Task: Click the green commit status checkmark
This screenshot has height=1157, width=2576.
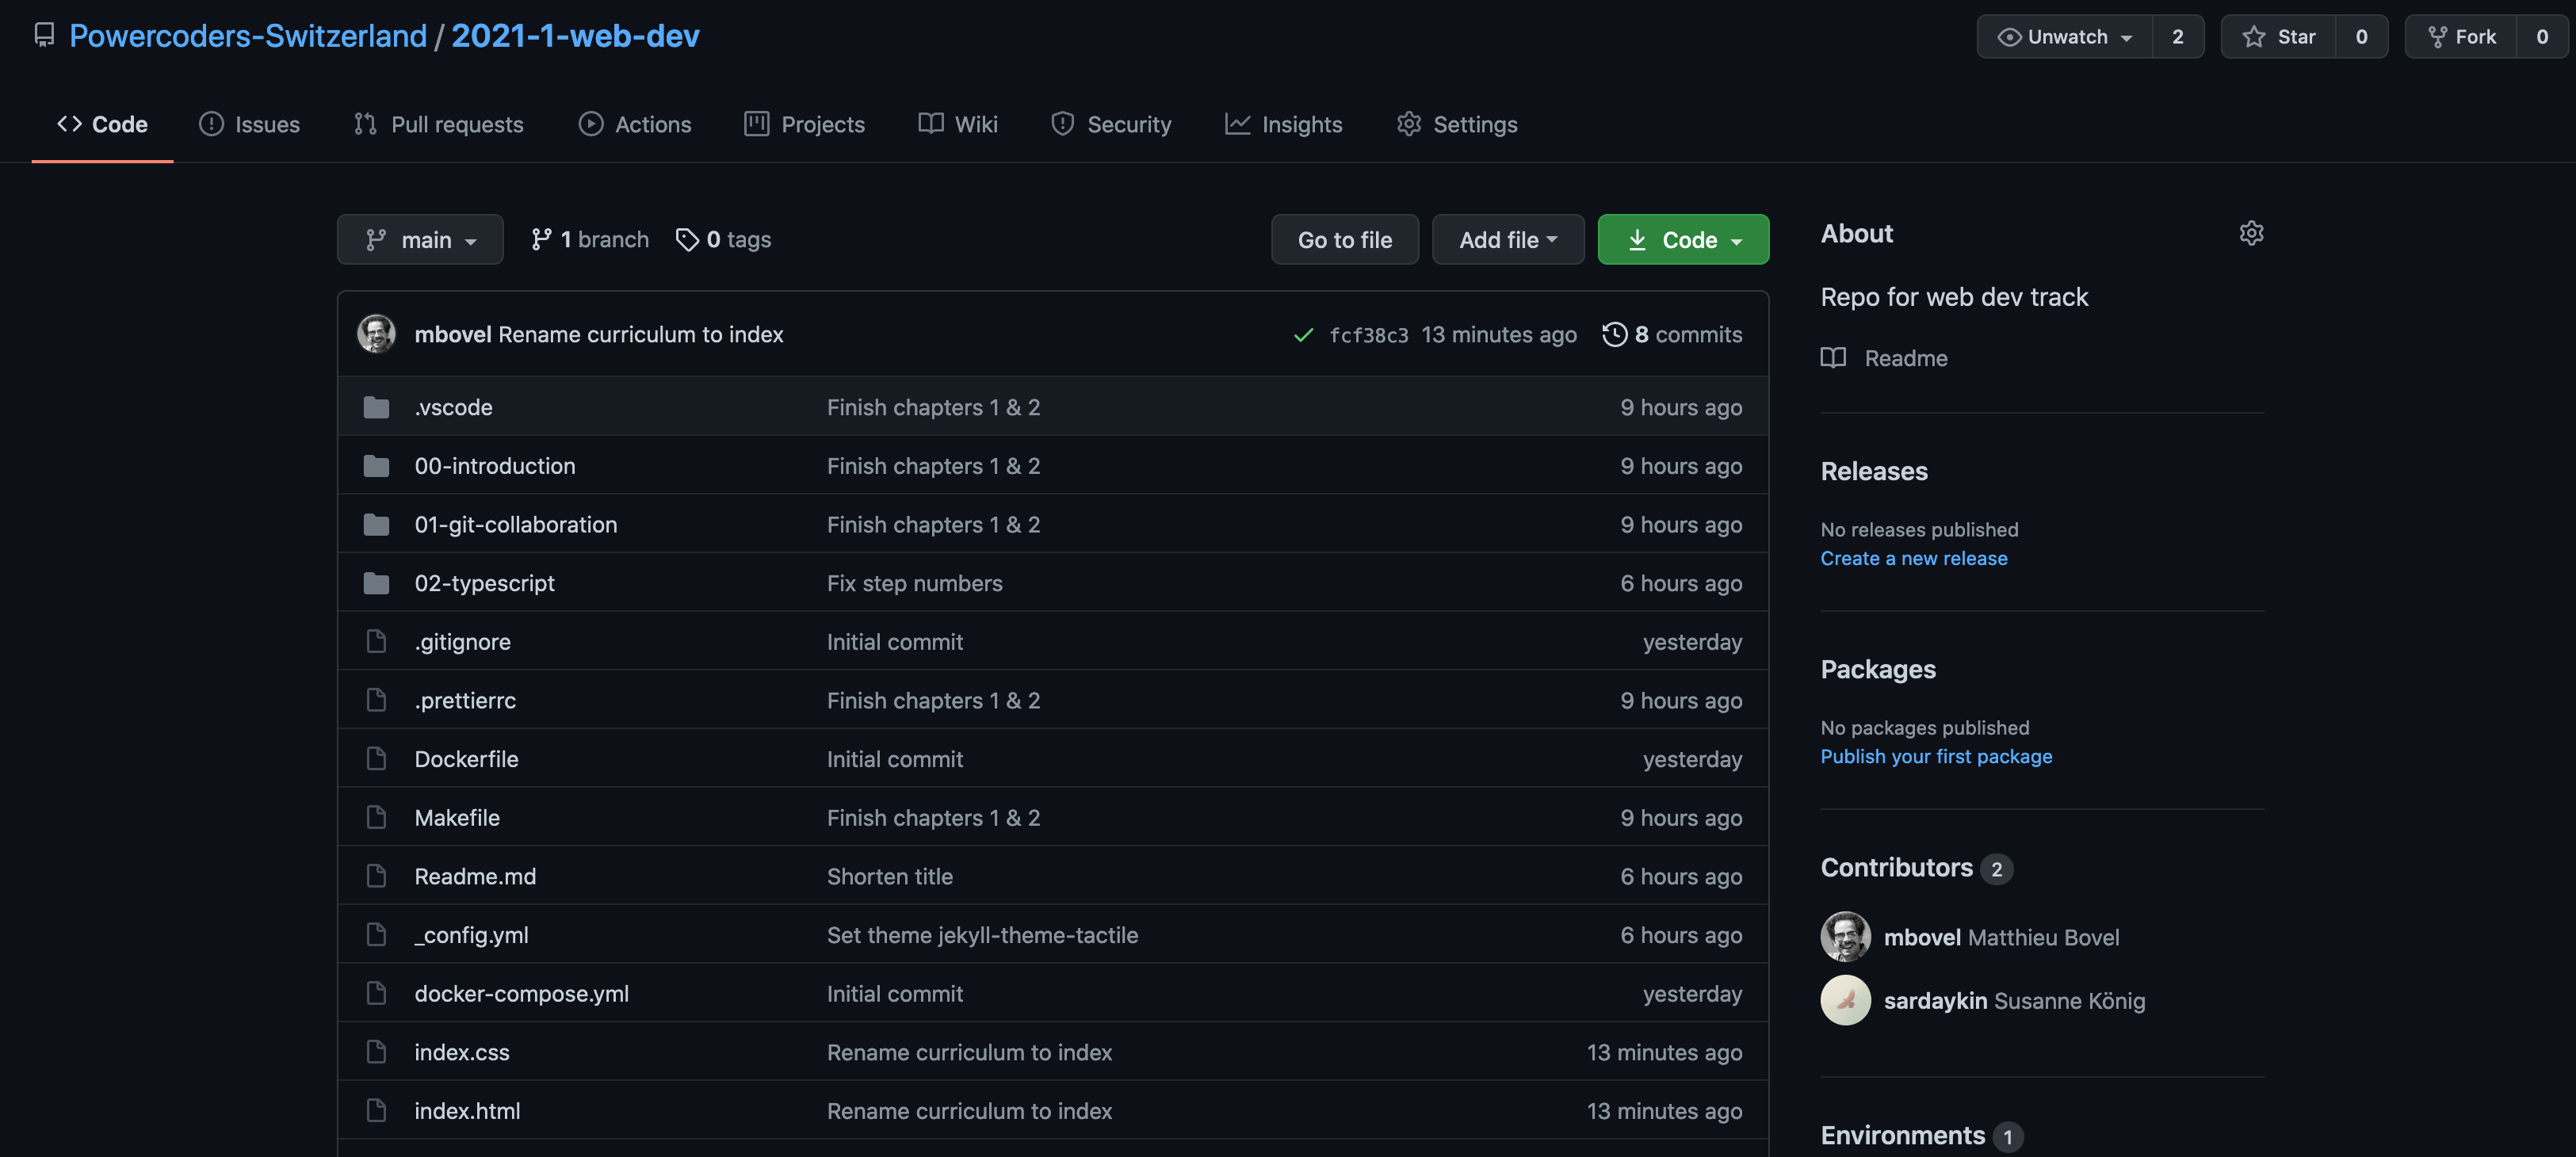Action: tap(1302, 335)
